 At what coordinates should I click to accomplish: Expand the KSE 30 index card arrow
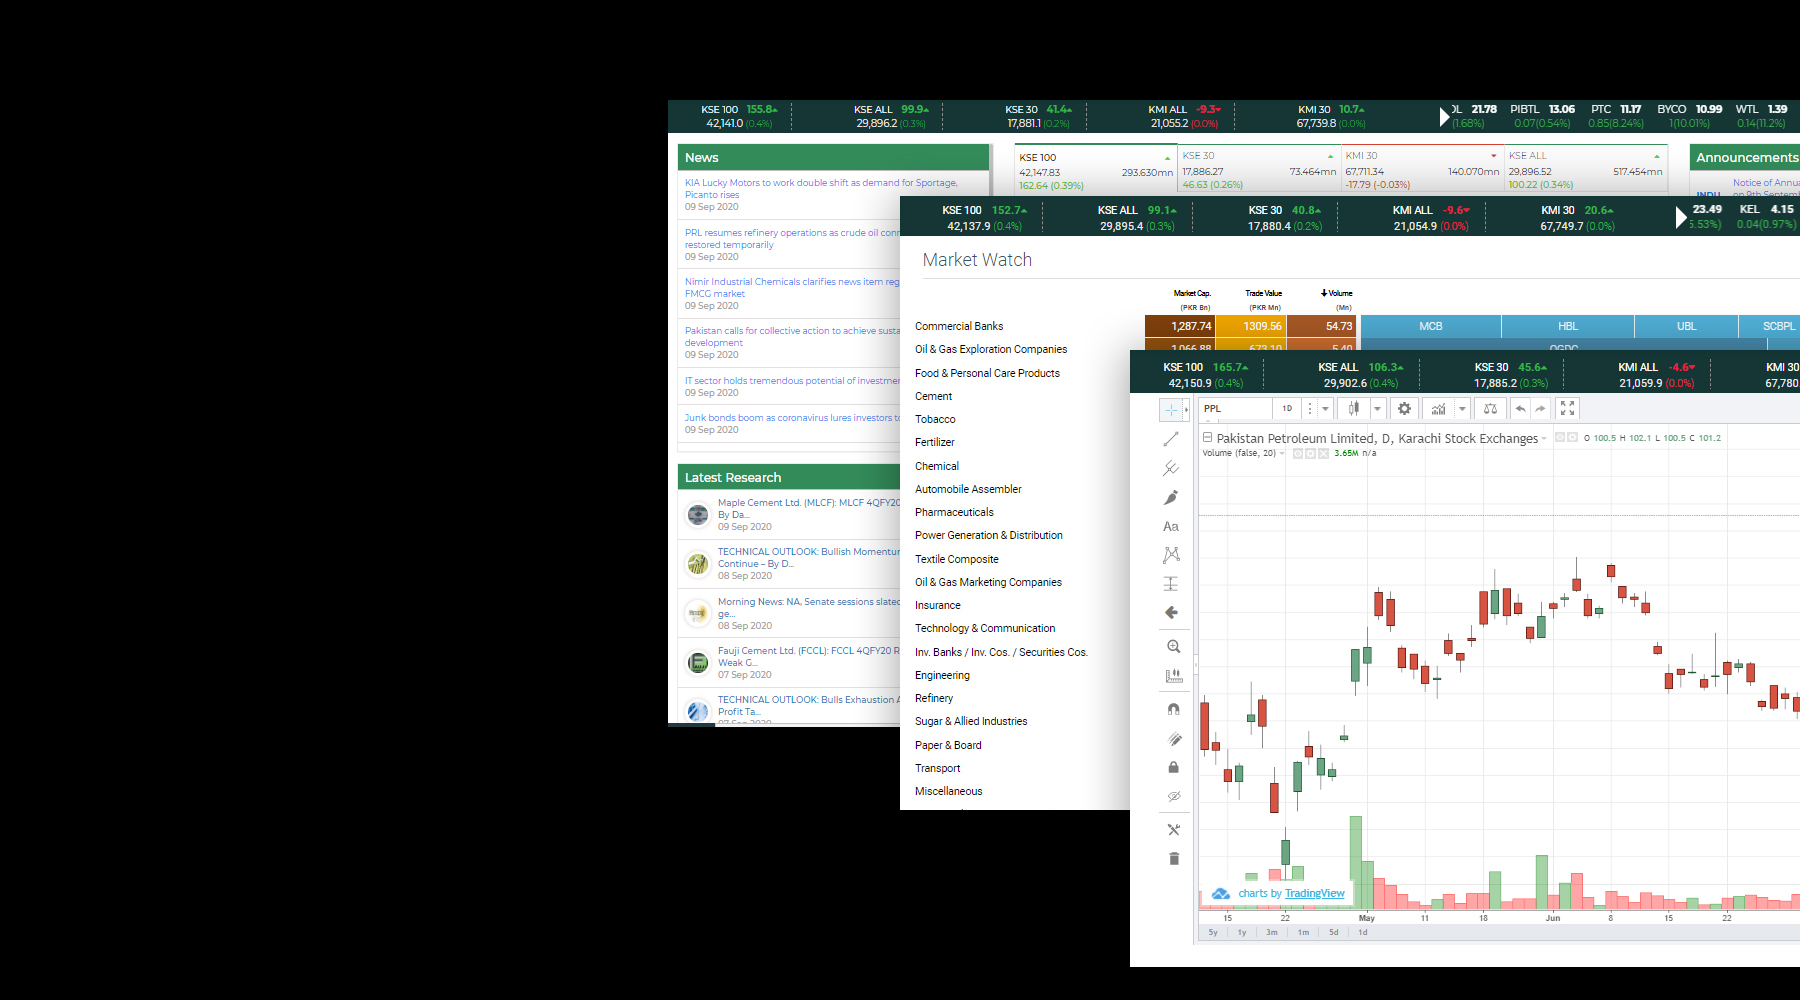pyautogui.click(x=1330, y=157)
